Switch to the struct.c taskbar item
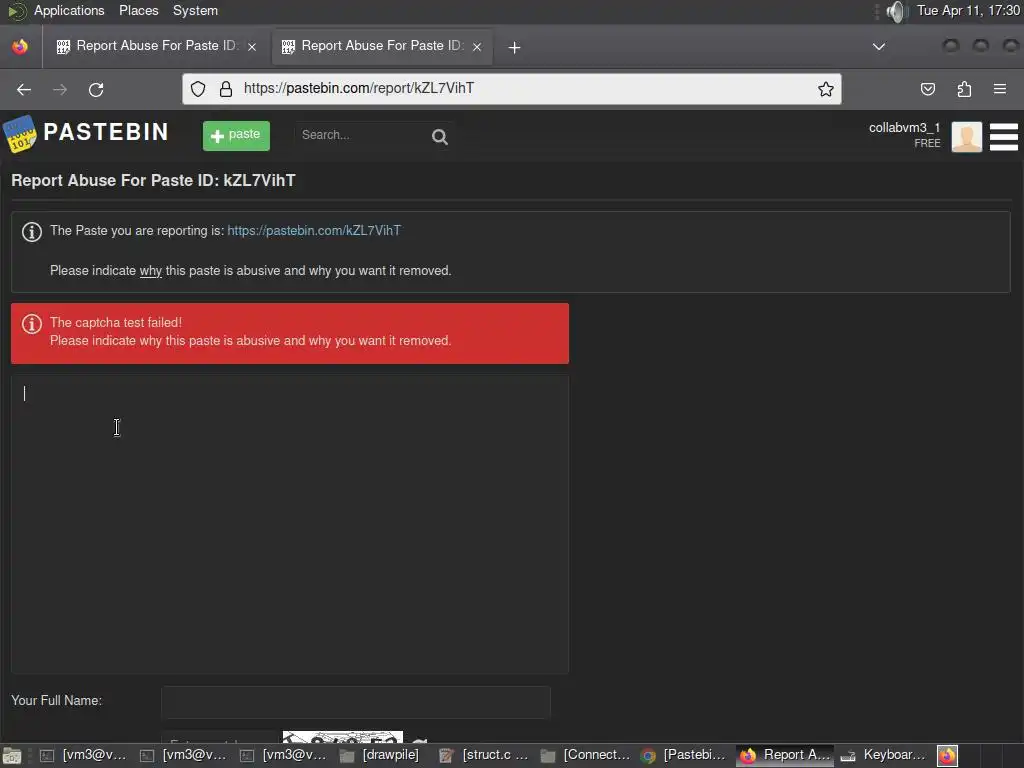 (x=485, y=755)
